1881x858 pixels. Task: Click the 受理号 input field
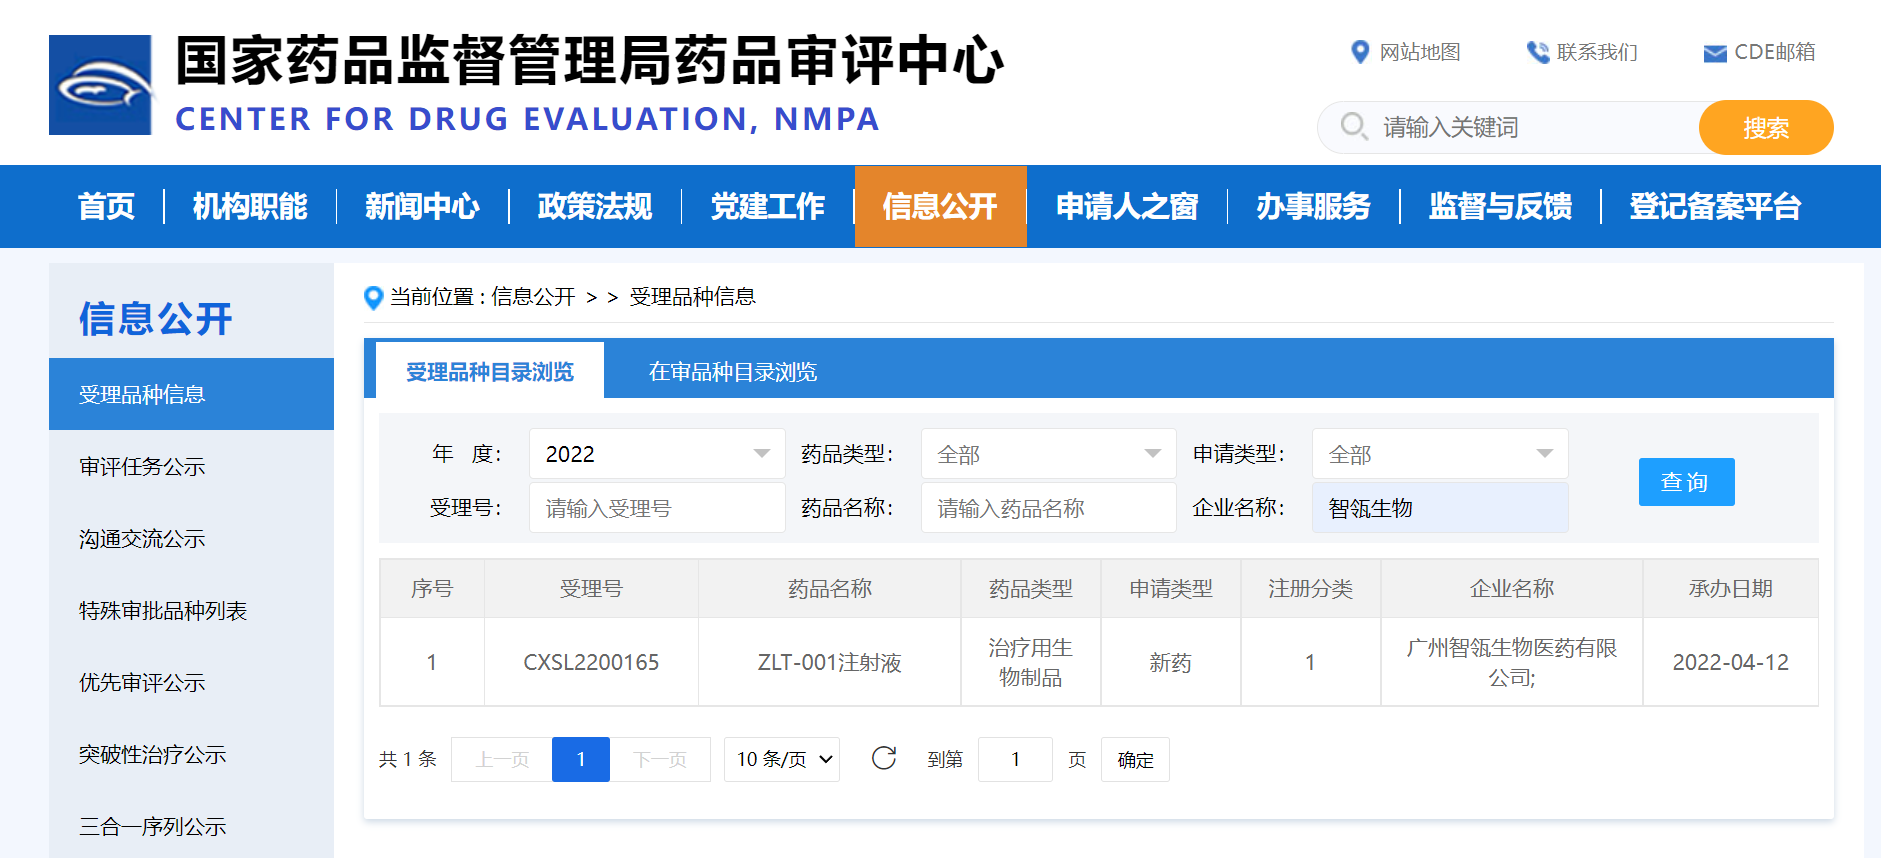point(657,508)
